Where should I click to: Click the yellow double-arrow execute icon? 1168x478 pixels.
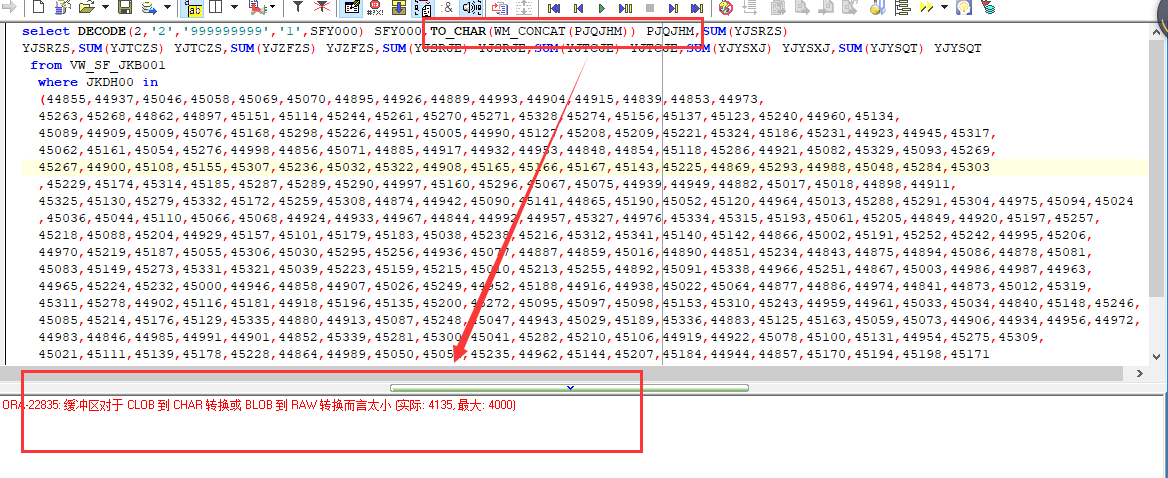pyautogui.click(x=927, y=7)
